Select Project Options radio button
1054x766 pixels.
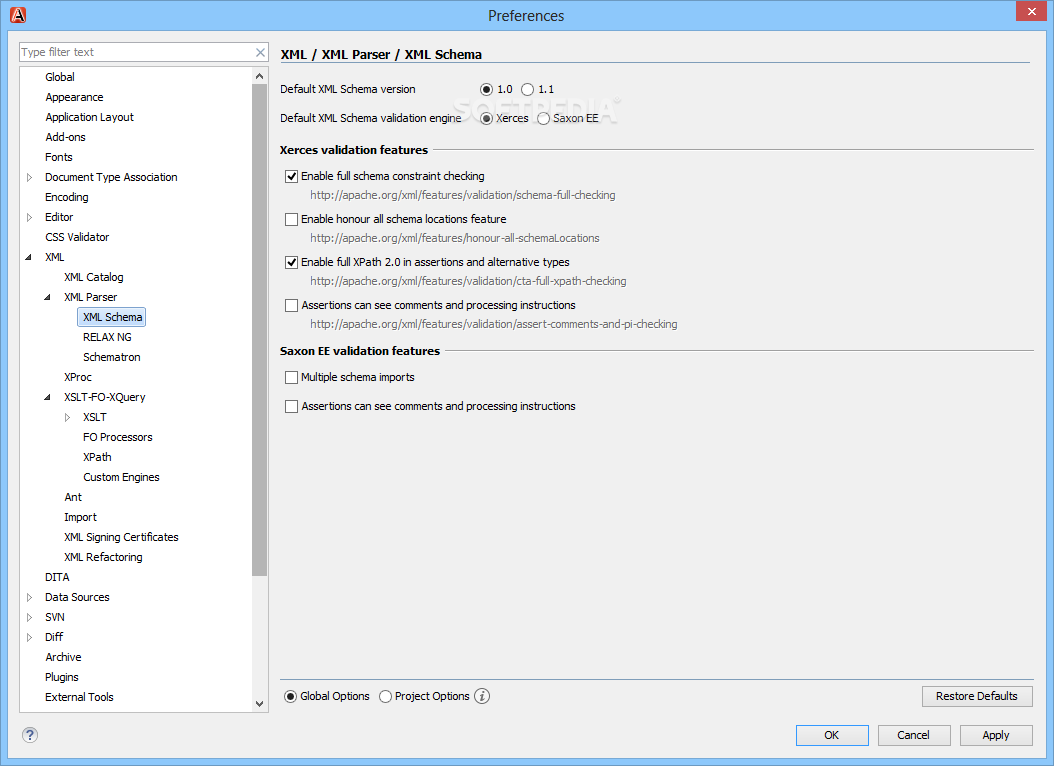[385, 697]
